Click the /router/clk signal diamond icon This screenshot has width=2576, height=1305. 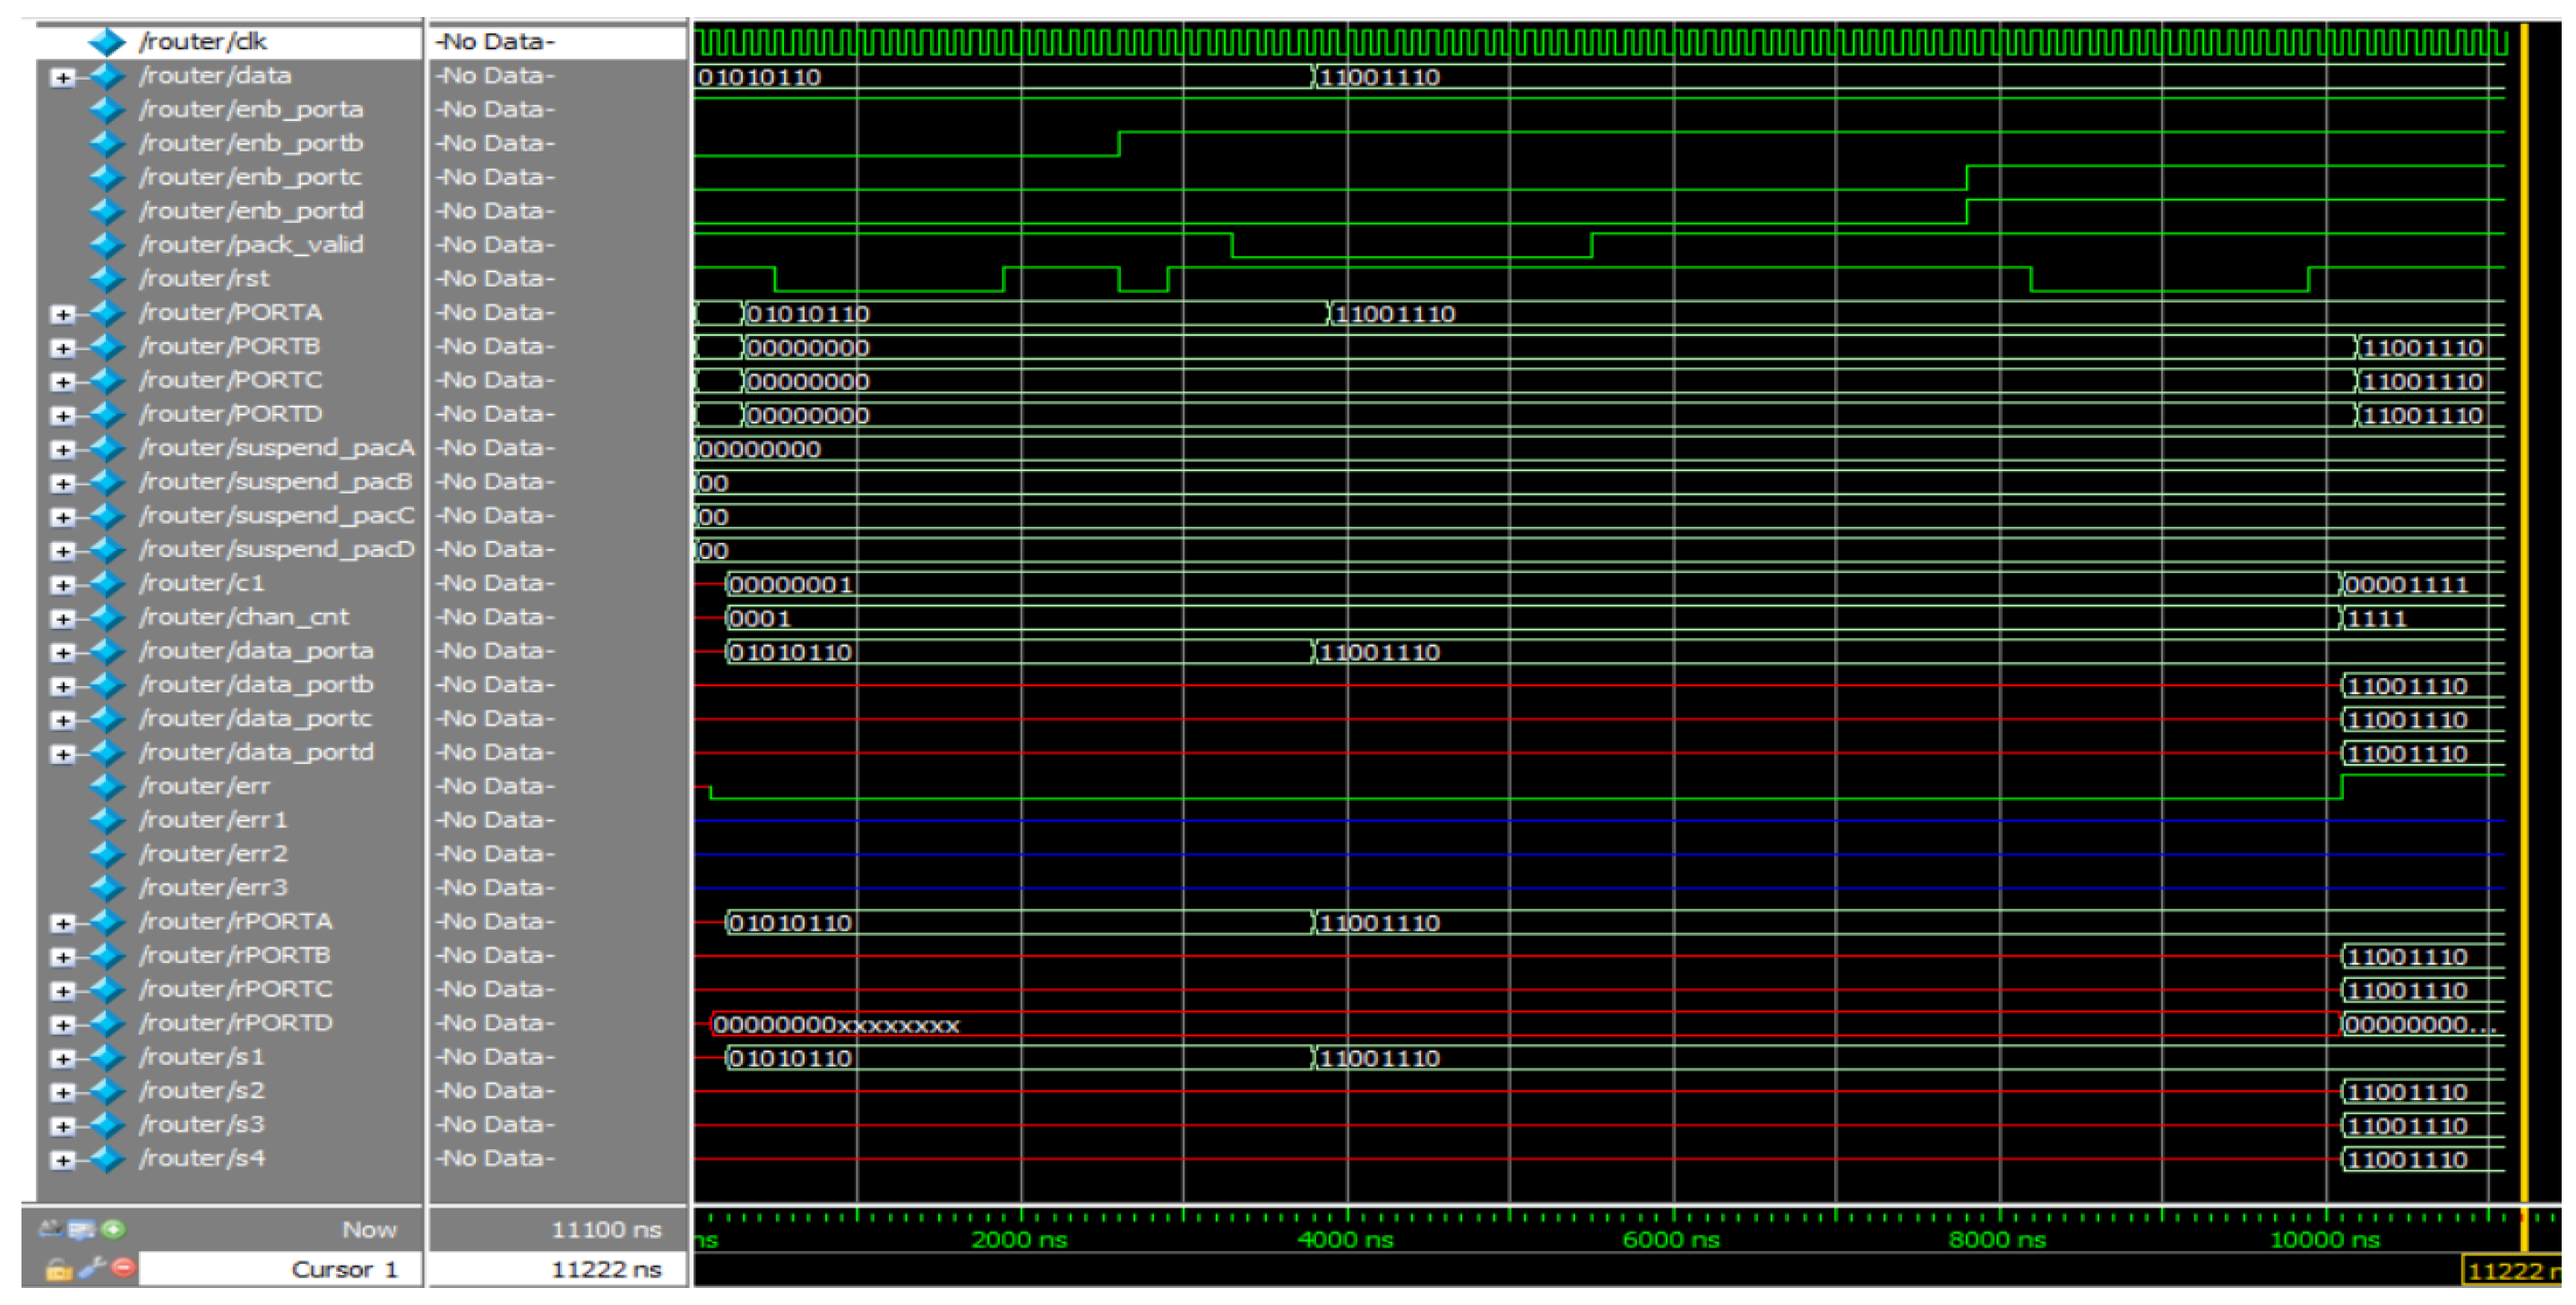click(x=107, y=42)
